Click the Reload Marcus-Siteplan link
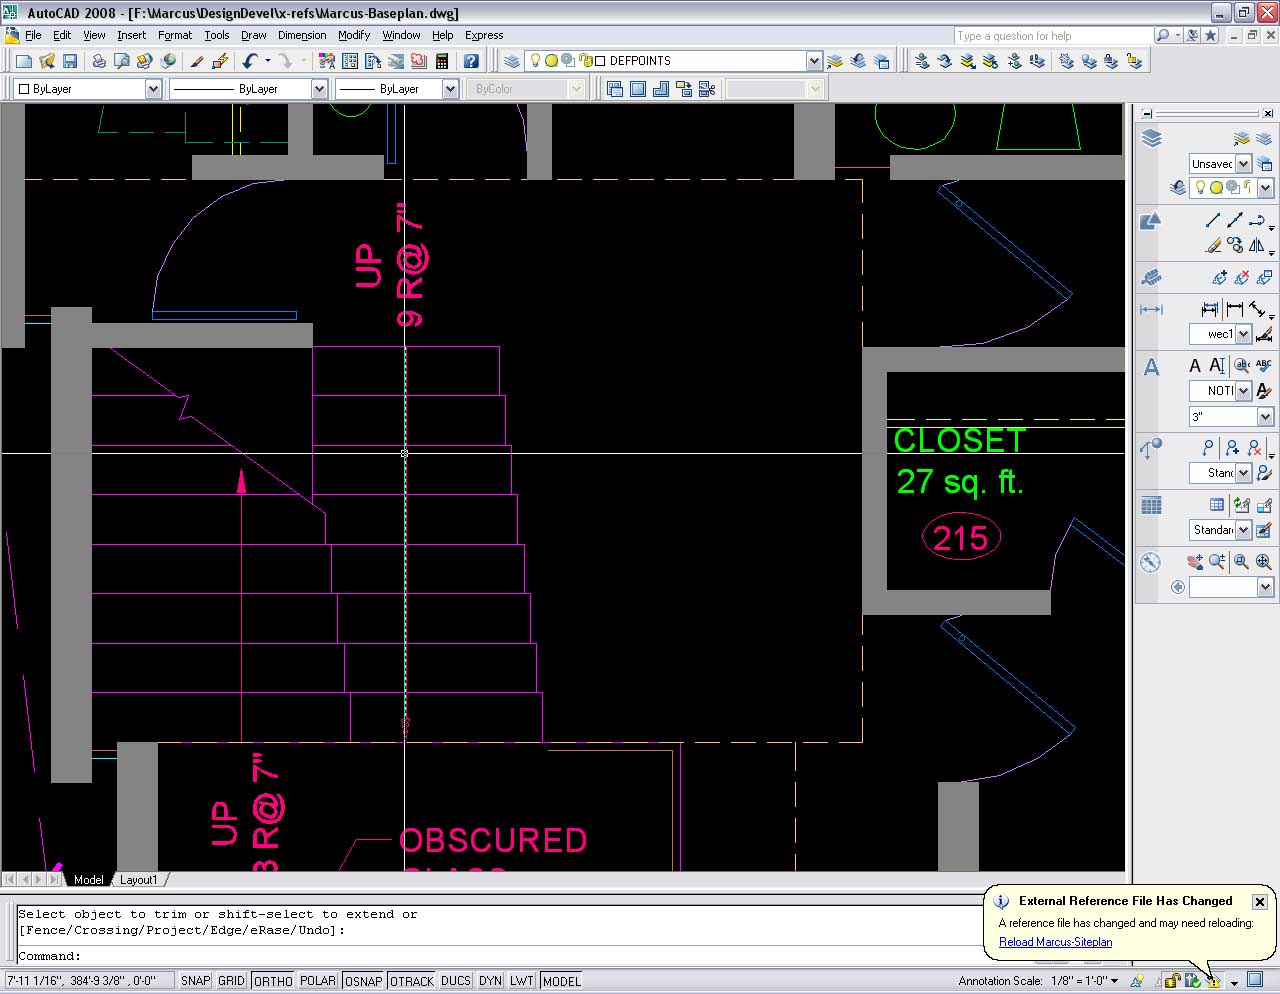The height and width of the screenshot is (994, 1280). pos(1055,942)
